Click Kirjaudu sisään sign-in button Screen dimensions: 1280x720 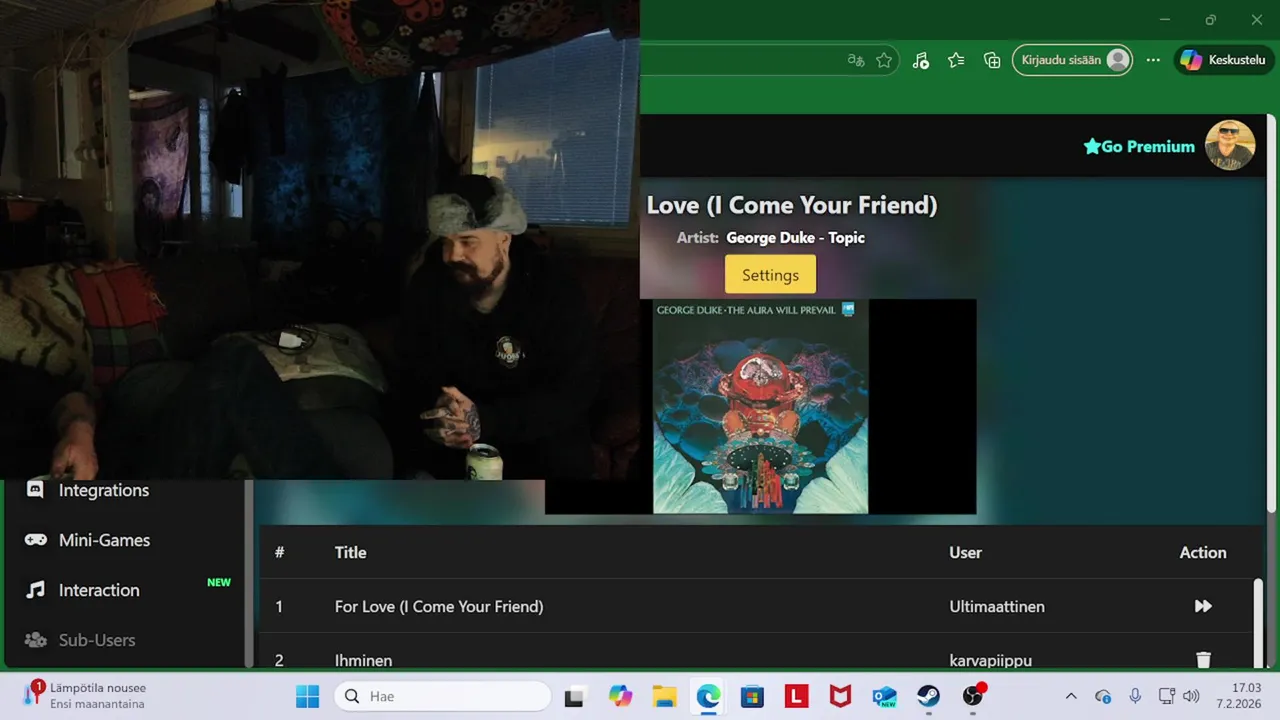pos(1072,60)
